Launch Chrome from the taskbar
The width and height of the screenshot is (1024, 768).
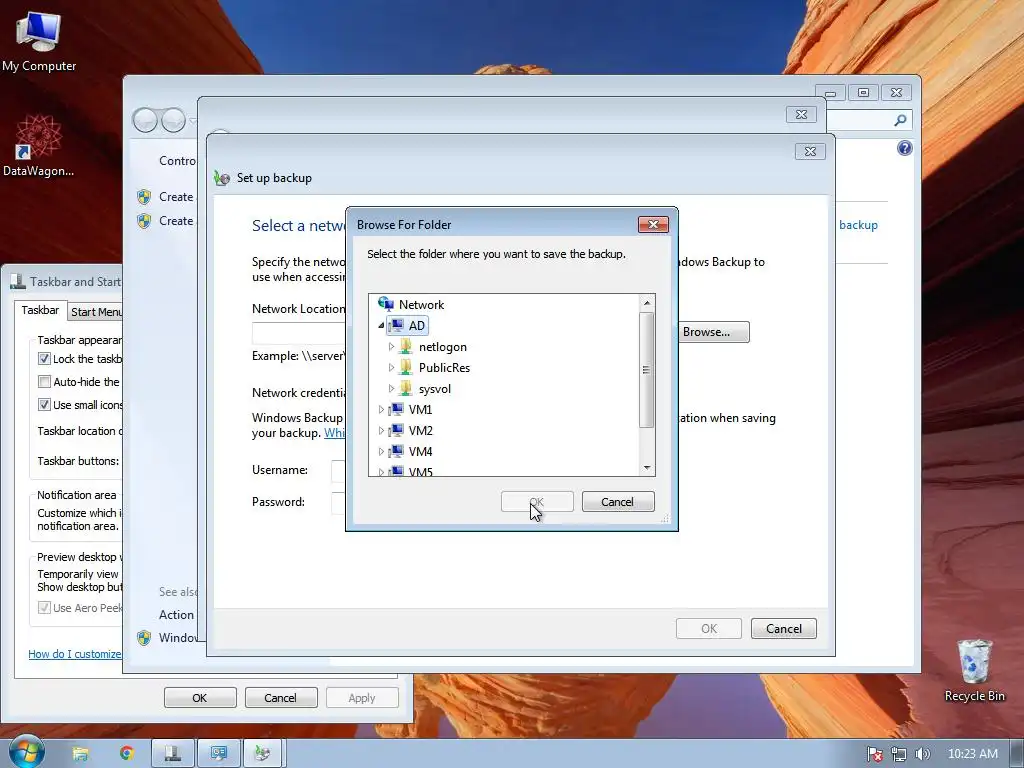tap(127, 753)
